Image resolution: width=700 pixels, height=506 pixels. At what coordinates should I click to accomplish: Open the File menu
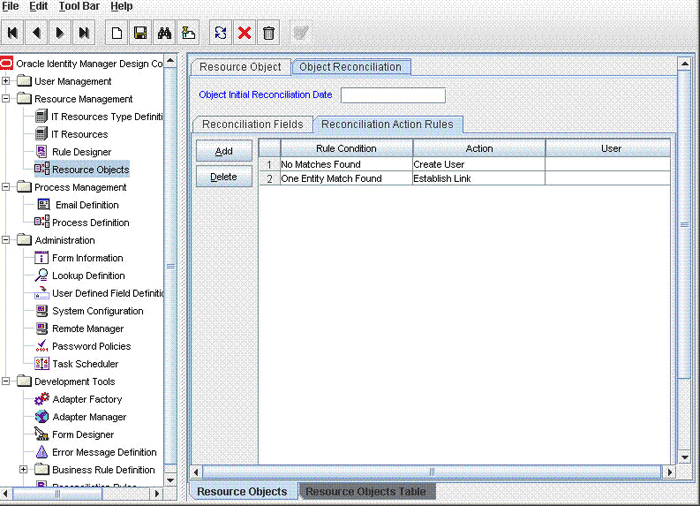[10, 6]
